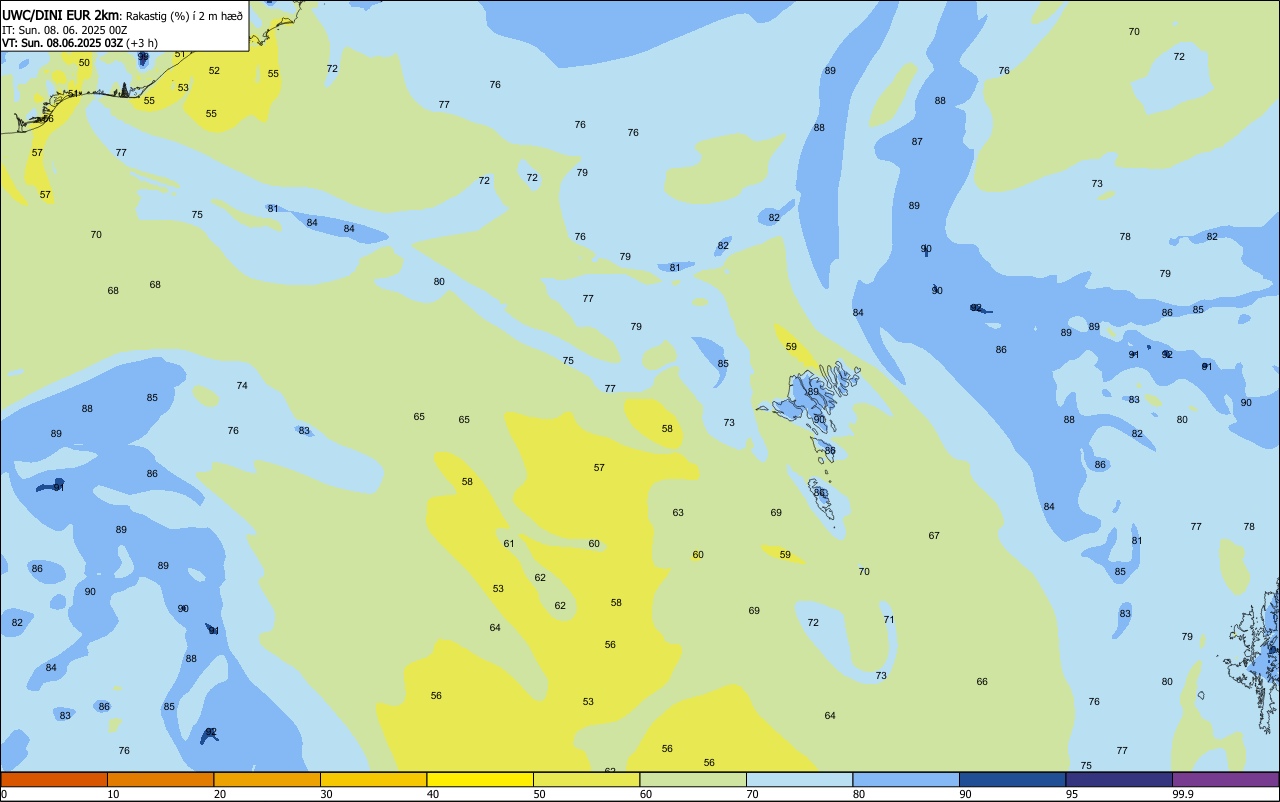
Task: Select the '40' tick label on the color scale
Action: coord(433,794)
